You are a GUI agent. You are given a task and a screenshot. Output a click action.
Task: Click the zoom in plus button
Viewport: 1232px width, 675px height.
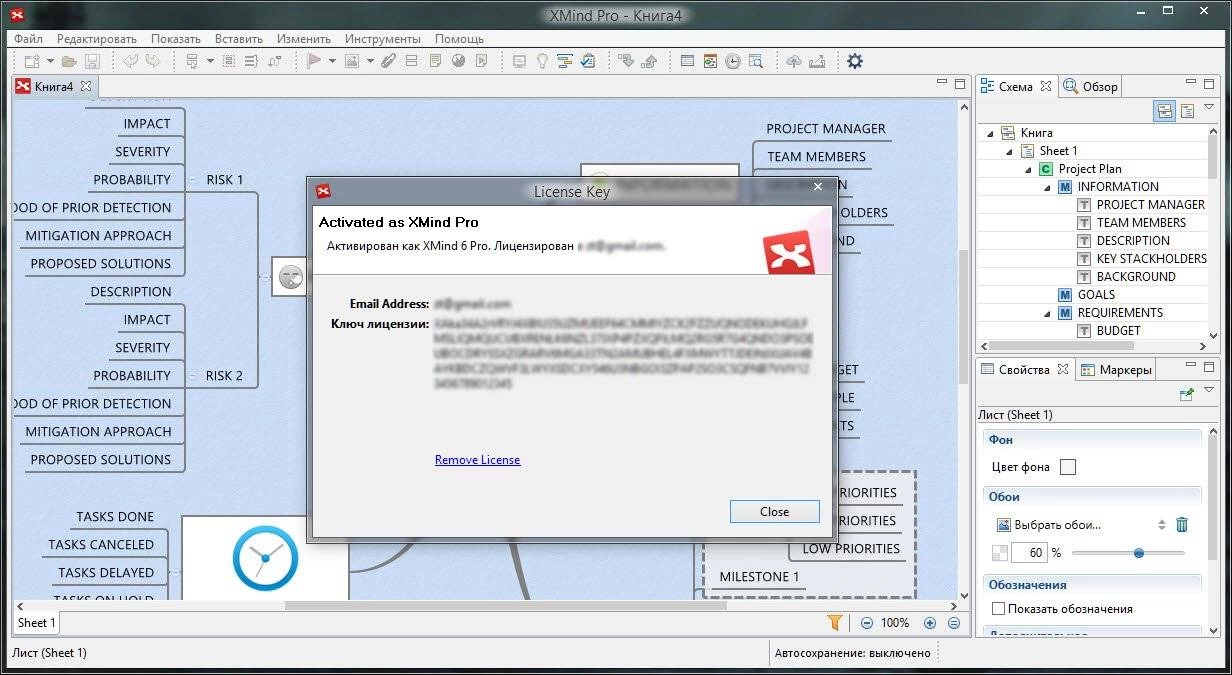coord(930,622)
